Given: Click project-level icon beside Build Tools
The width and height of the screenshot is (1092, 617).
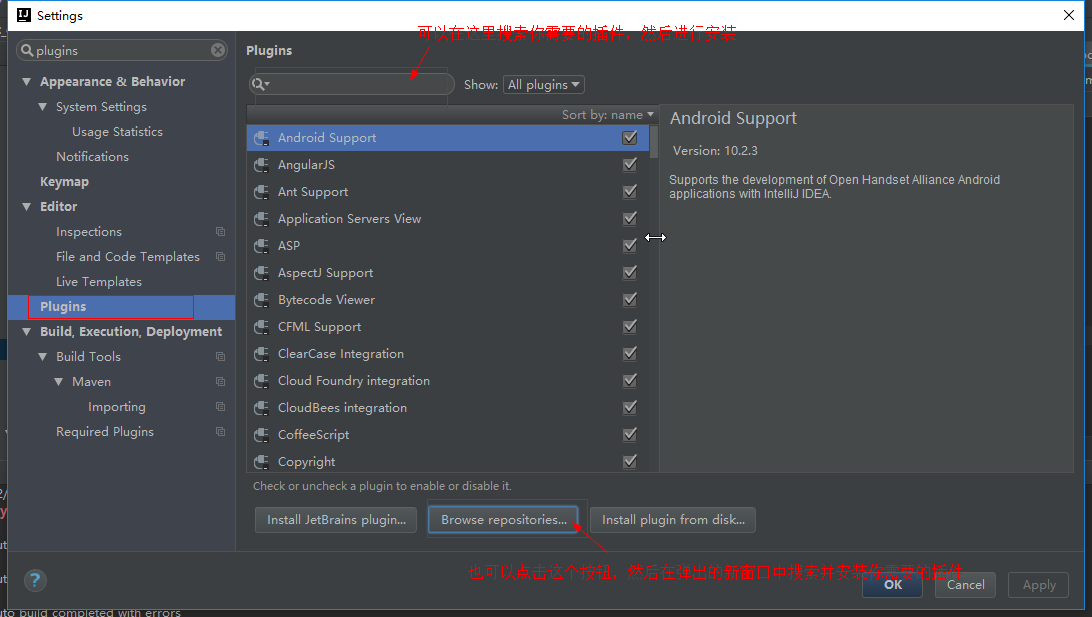Looking at the screenshot, I should 220,357.
